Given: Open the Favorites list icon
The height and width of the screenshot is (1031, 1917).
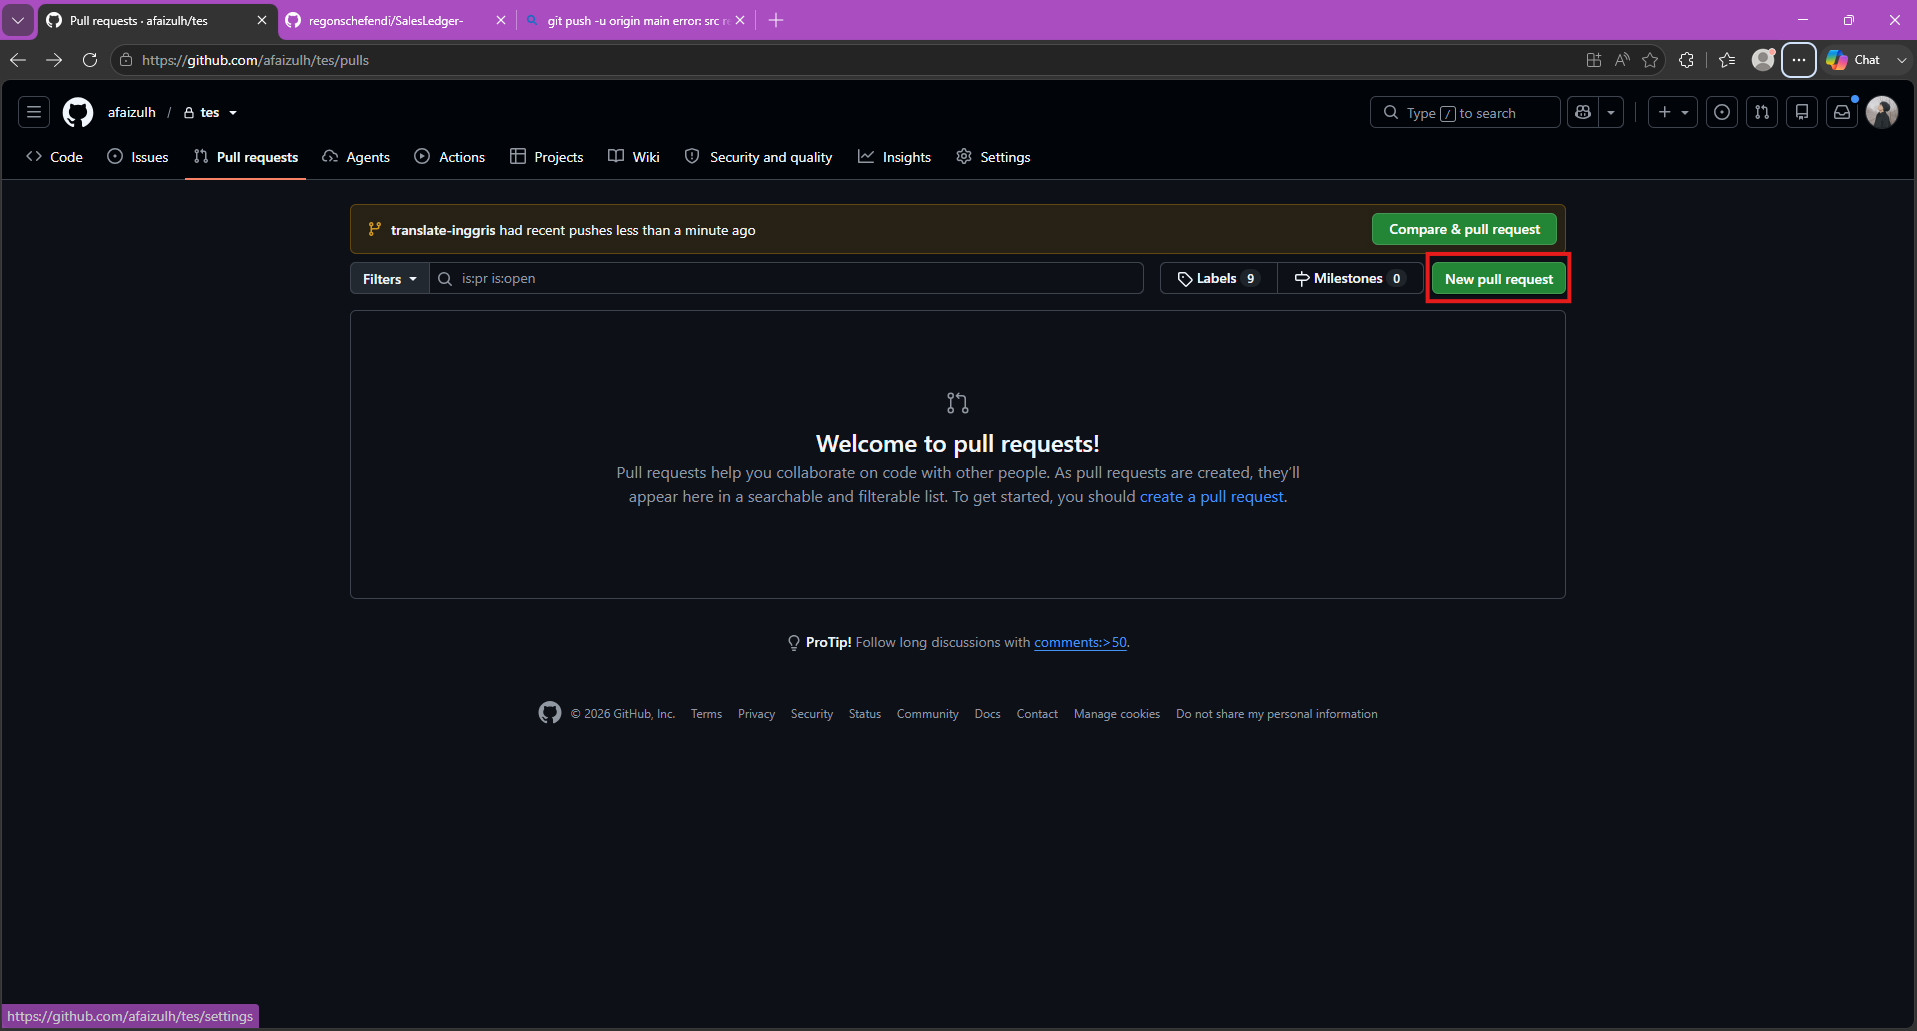Looking at the screenshot, I should pyautogui.click(x=1727, y=60).
